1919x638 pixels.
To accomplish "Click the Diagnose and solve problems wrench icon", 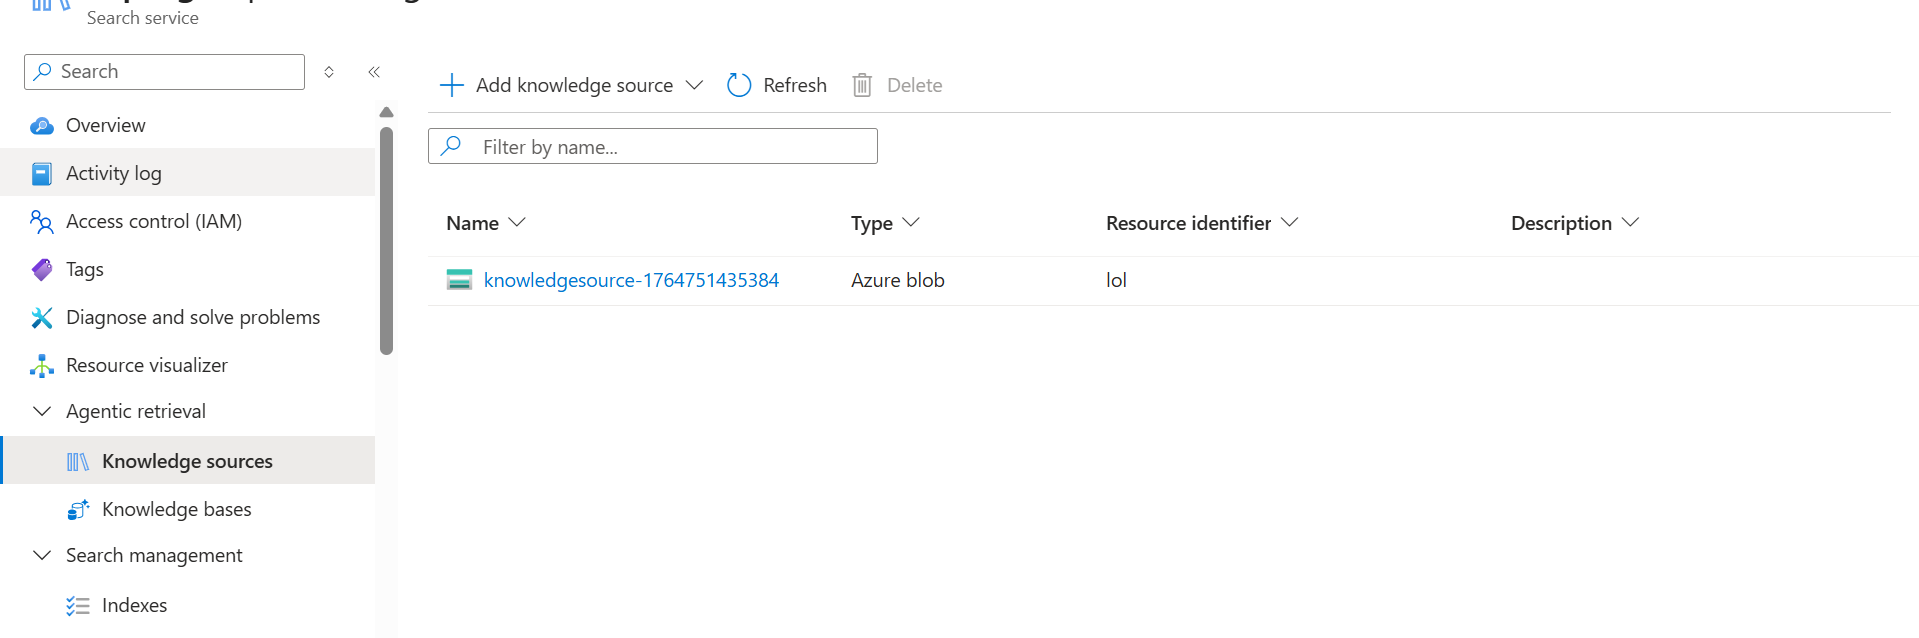I will [x=42, y=318].
